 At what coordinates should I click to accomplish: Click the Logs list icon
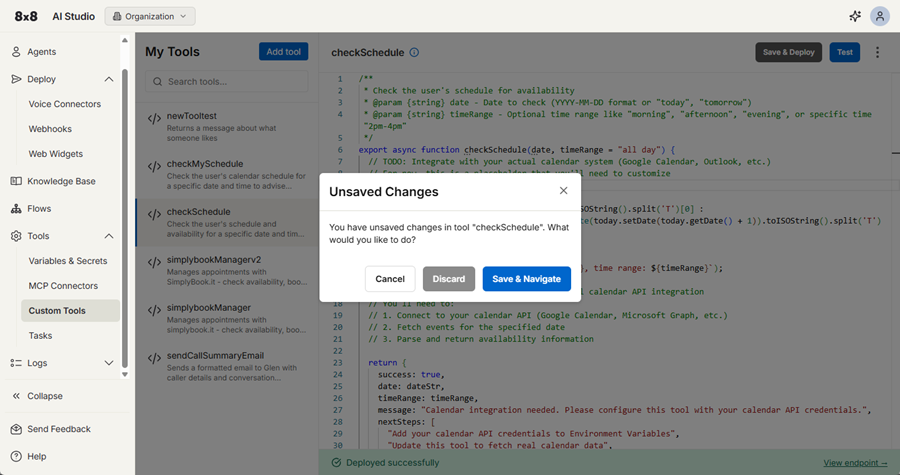tap(16, 363)
